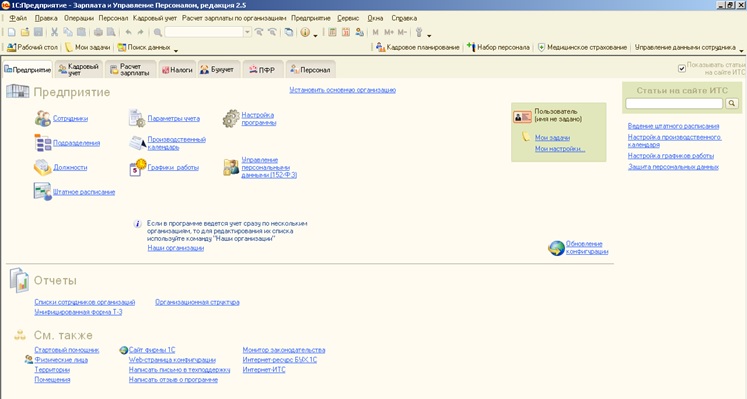Open the Организационная структура report link
747x399 pixels.
click(197, 302)
